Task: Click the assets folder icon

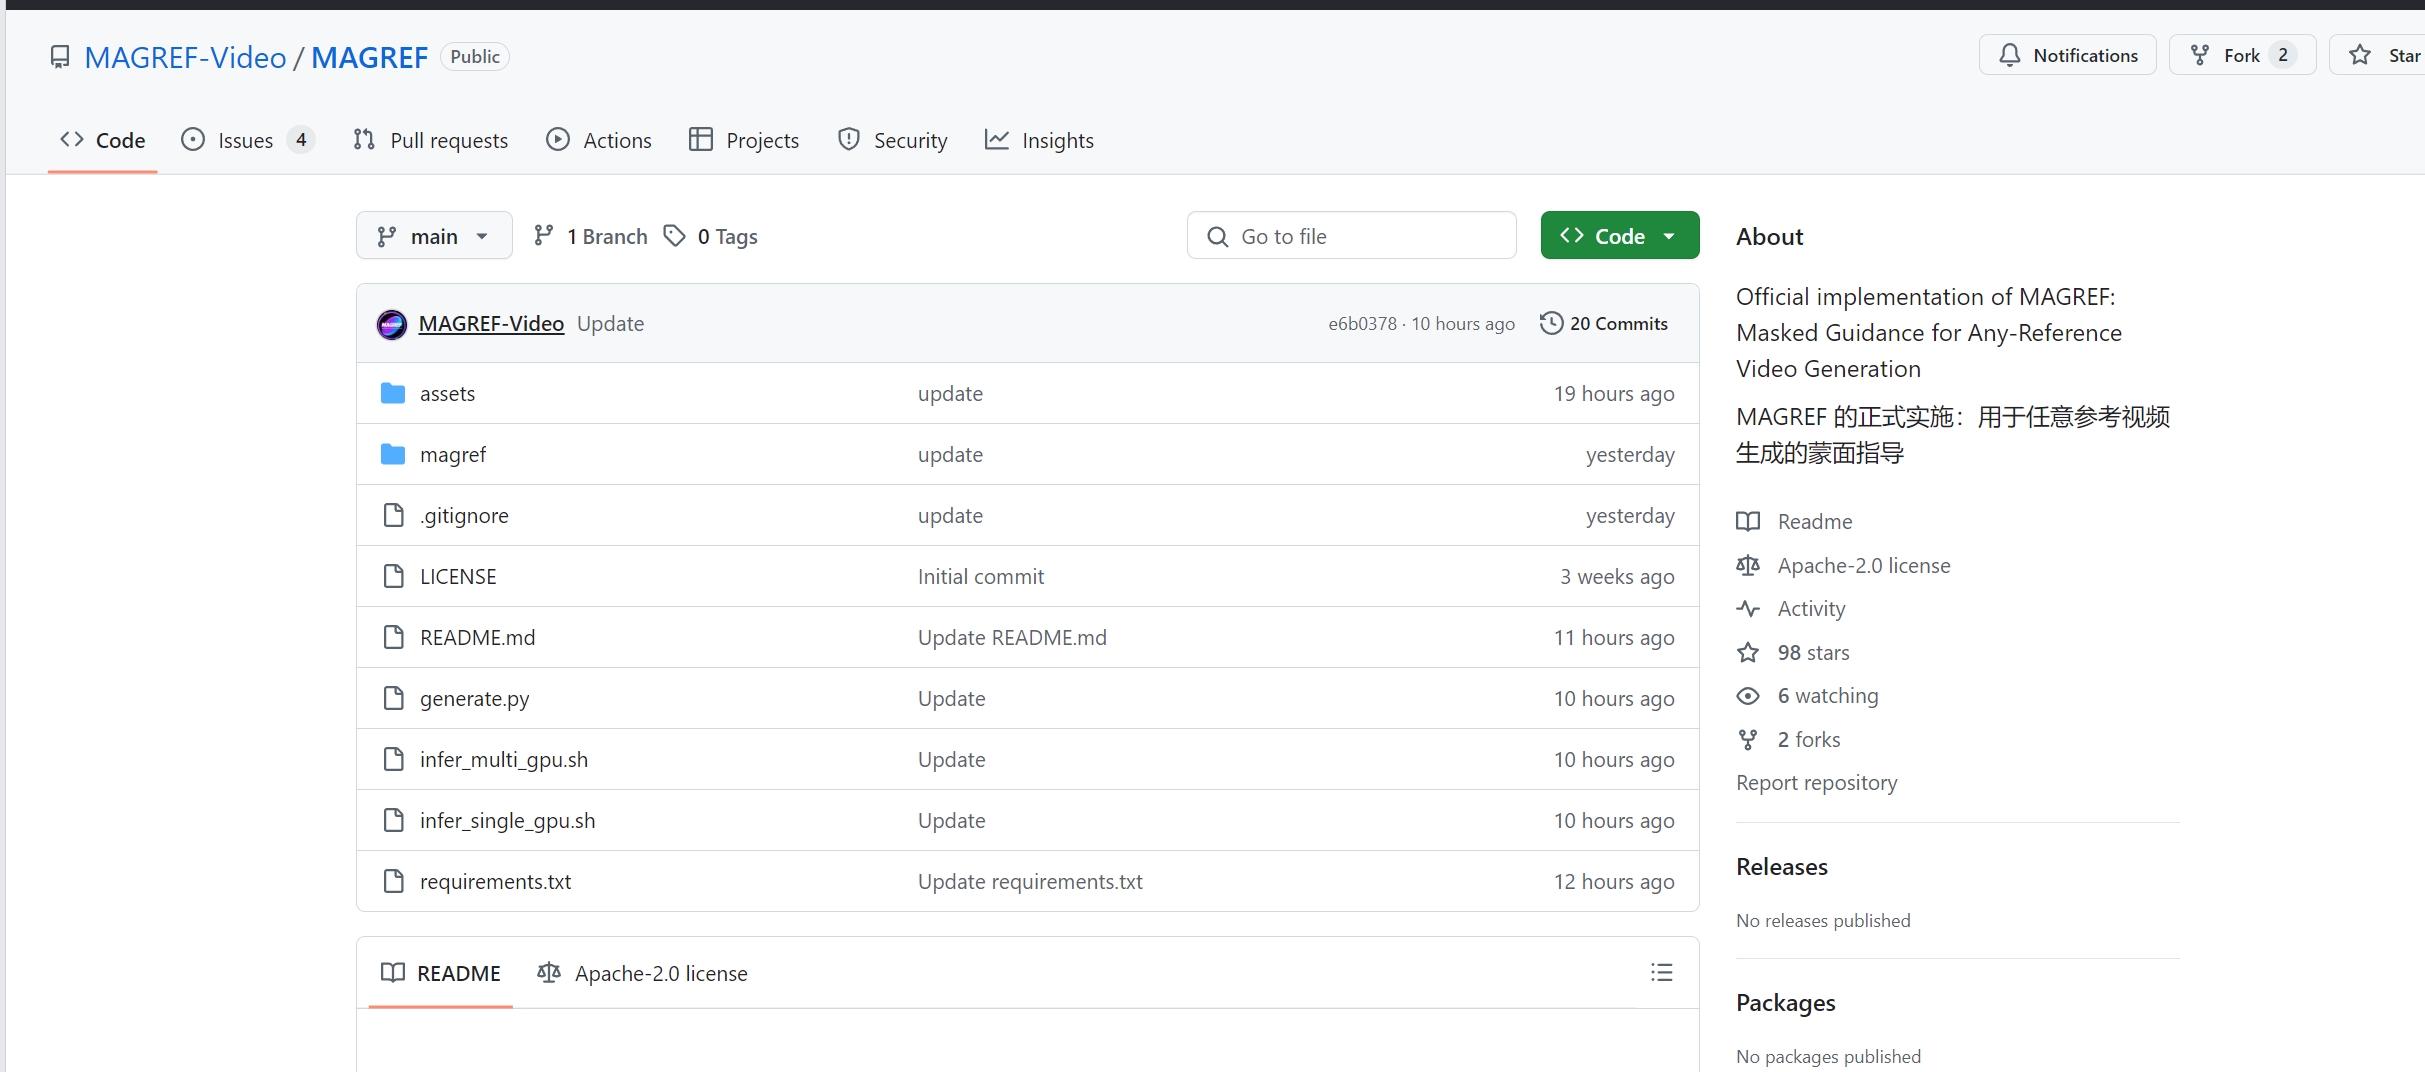Action: 393,393
